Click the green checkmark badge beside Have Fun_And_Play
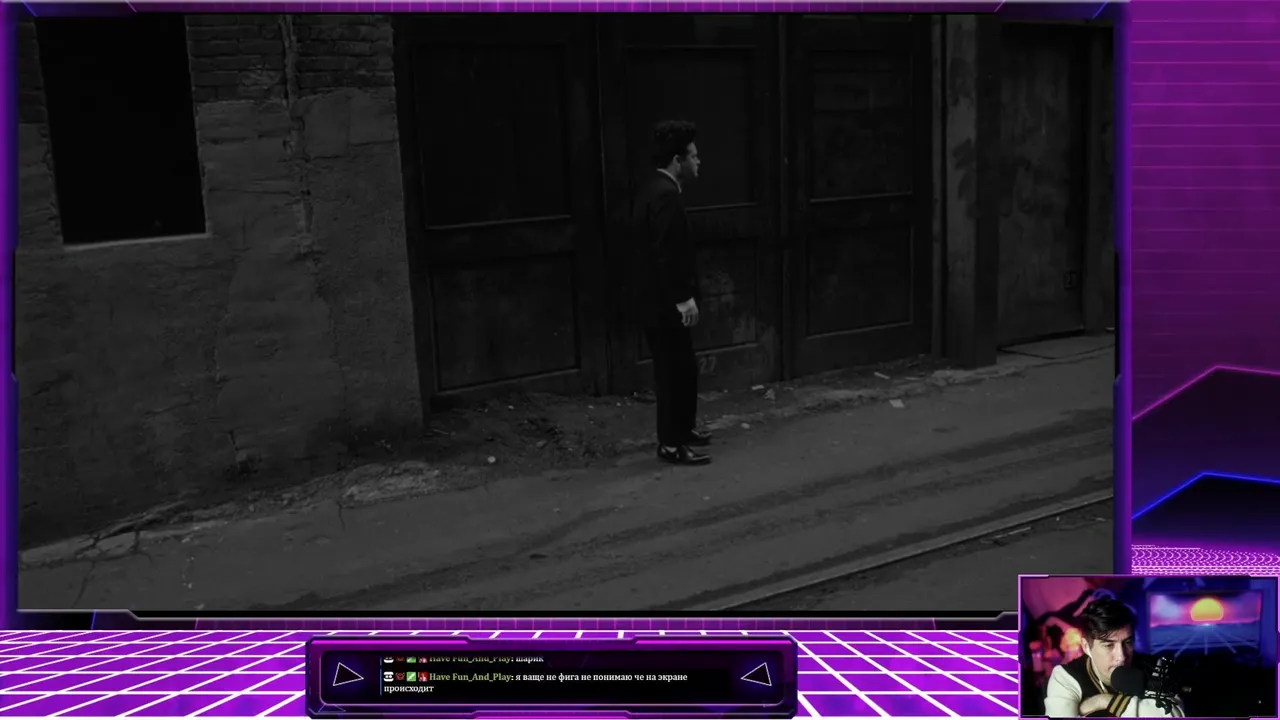 point(411,677)
